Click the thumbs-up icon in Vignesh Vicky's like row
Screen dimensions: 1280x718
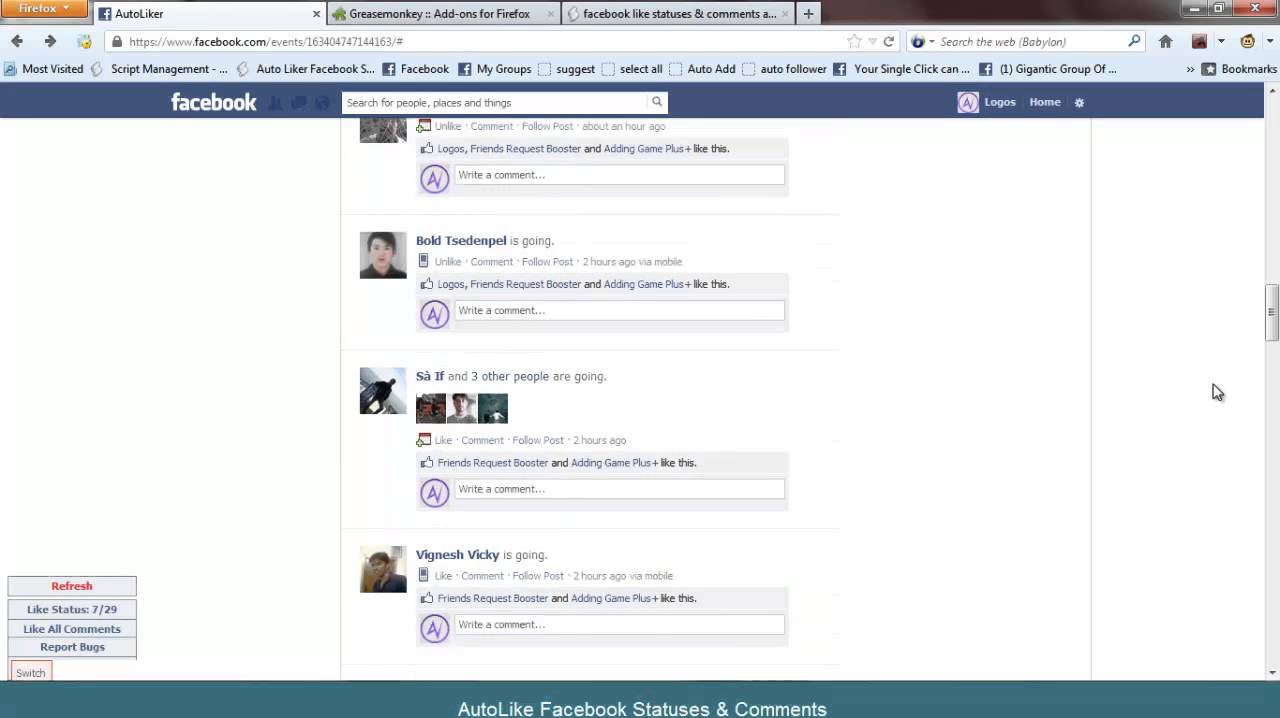click(x=427, y=598)
